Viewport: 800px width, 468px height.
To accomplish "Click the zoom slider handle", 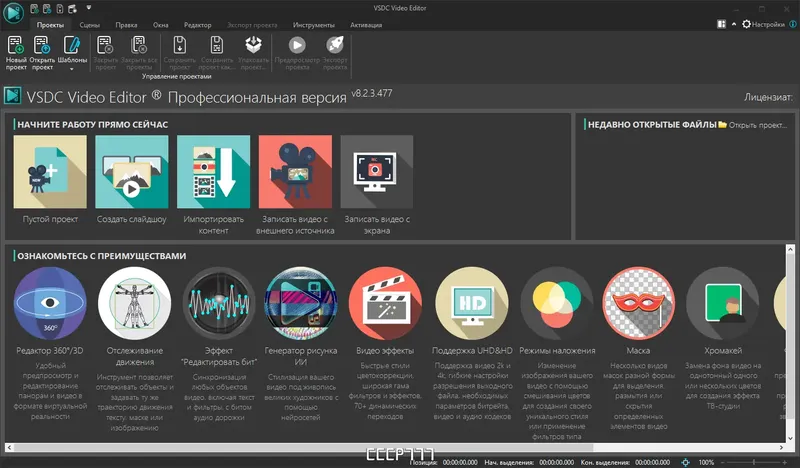I will click(754, 462).
